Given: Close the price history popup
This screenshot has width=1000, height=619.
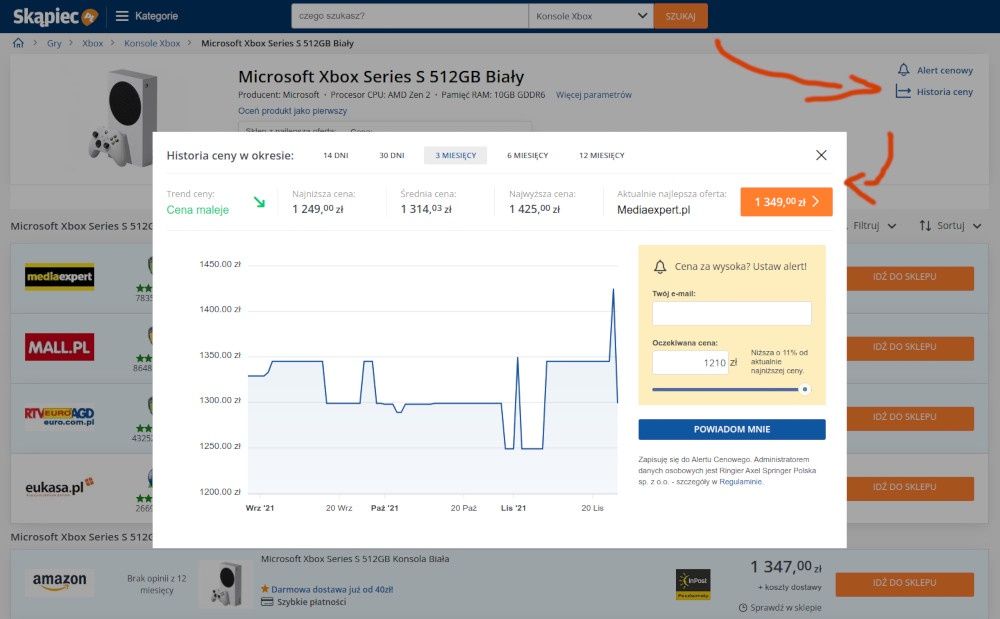Looking at the screenshot, I should [x=821, y=155].
